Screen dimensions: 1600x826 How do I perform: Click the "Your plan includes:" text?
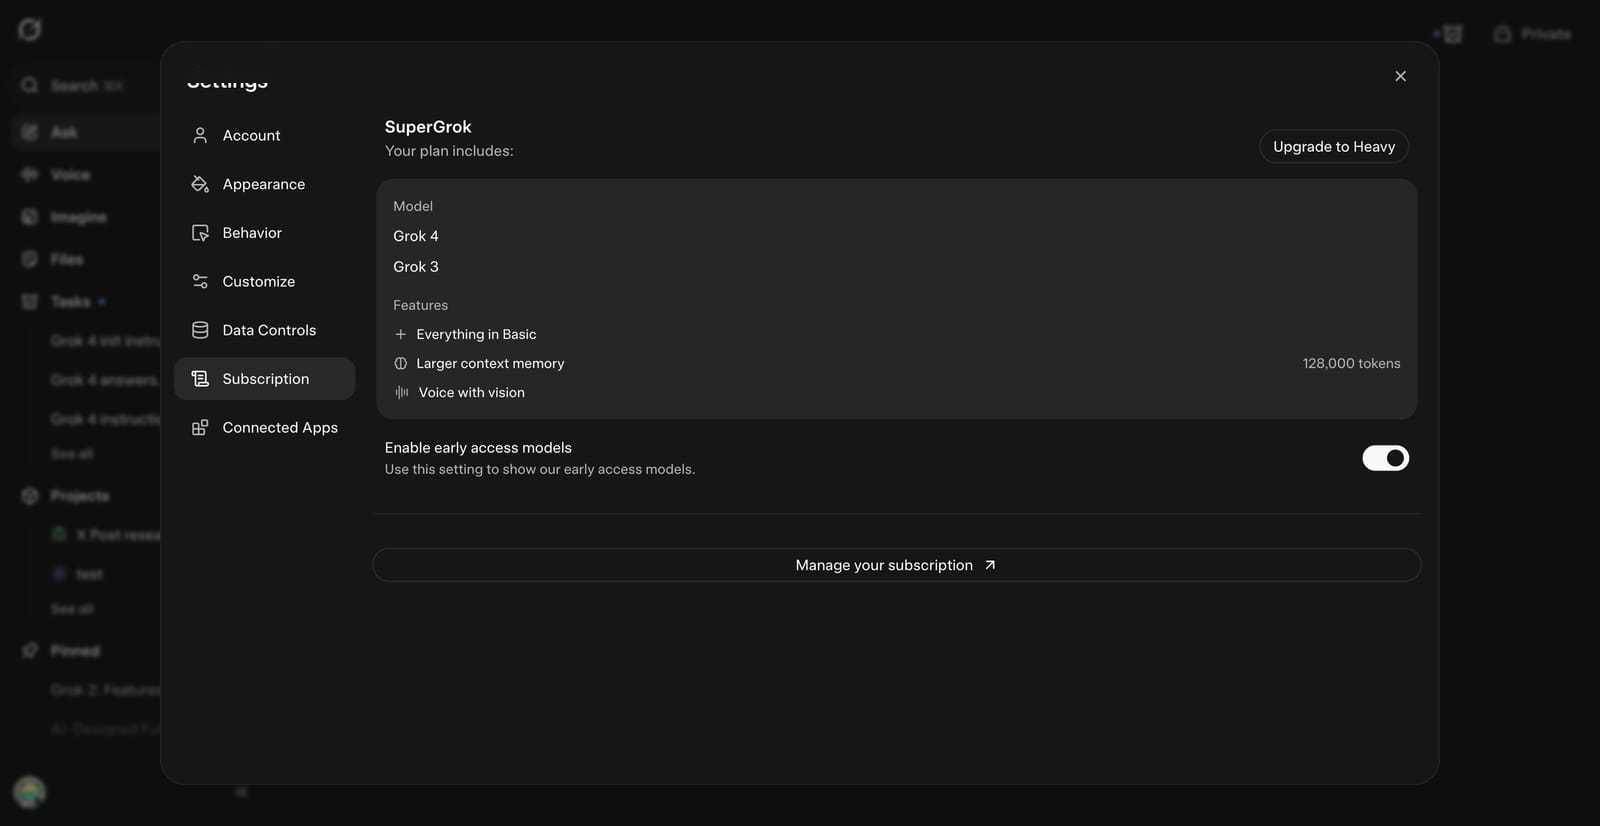click(x=449, y=151)
